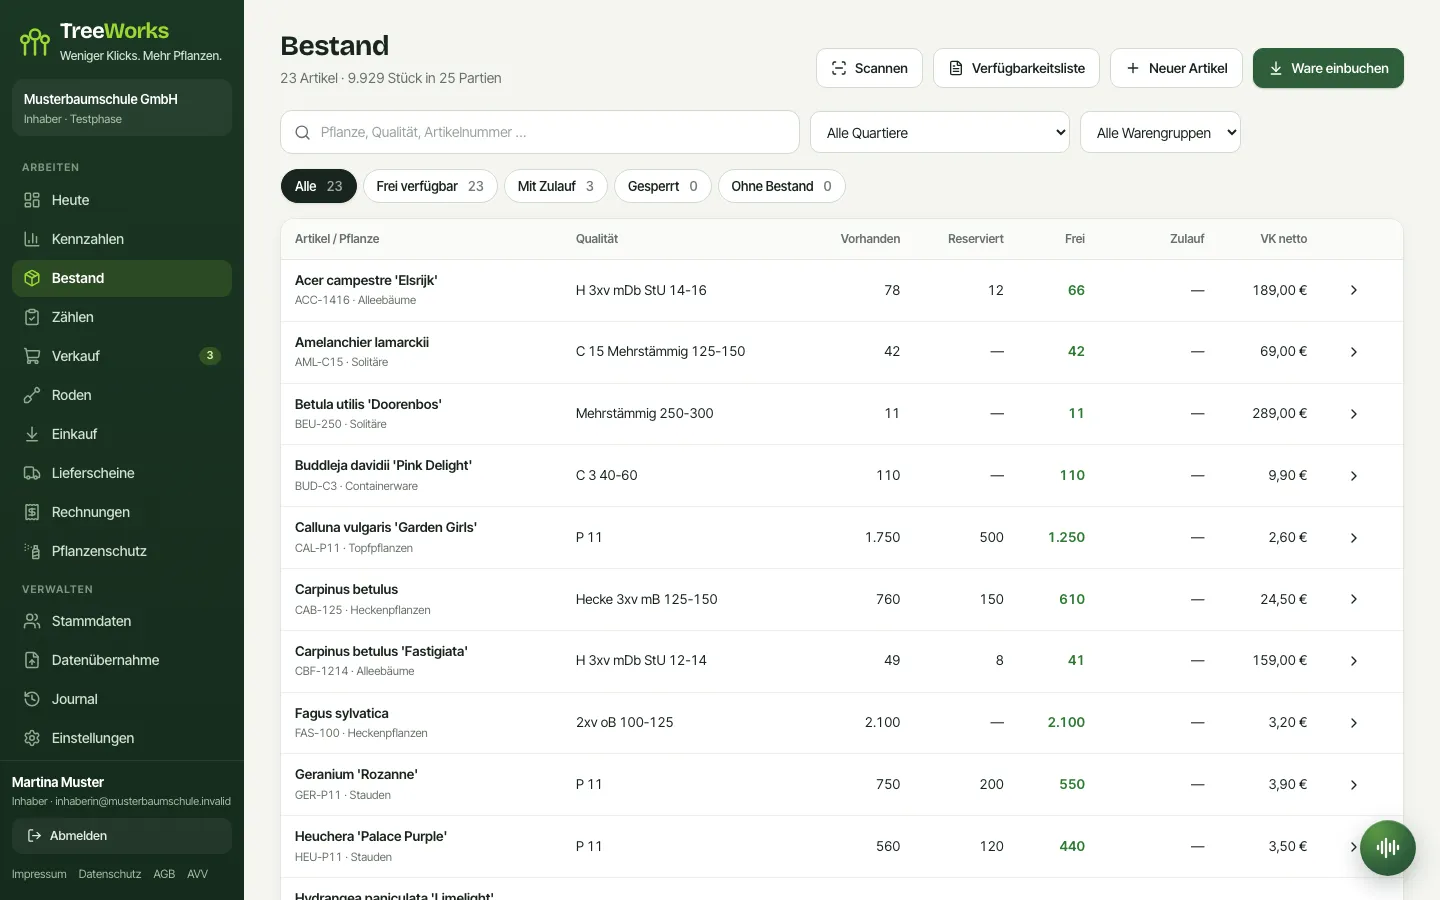Select the Mit Zulauf filter tab

coord(556,186)
